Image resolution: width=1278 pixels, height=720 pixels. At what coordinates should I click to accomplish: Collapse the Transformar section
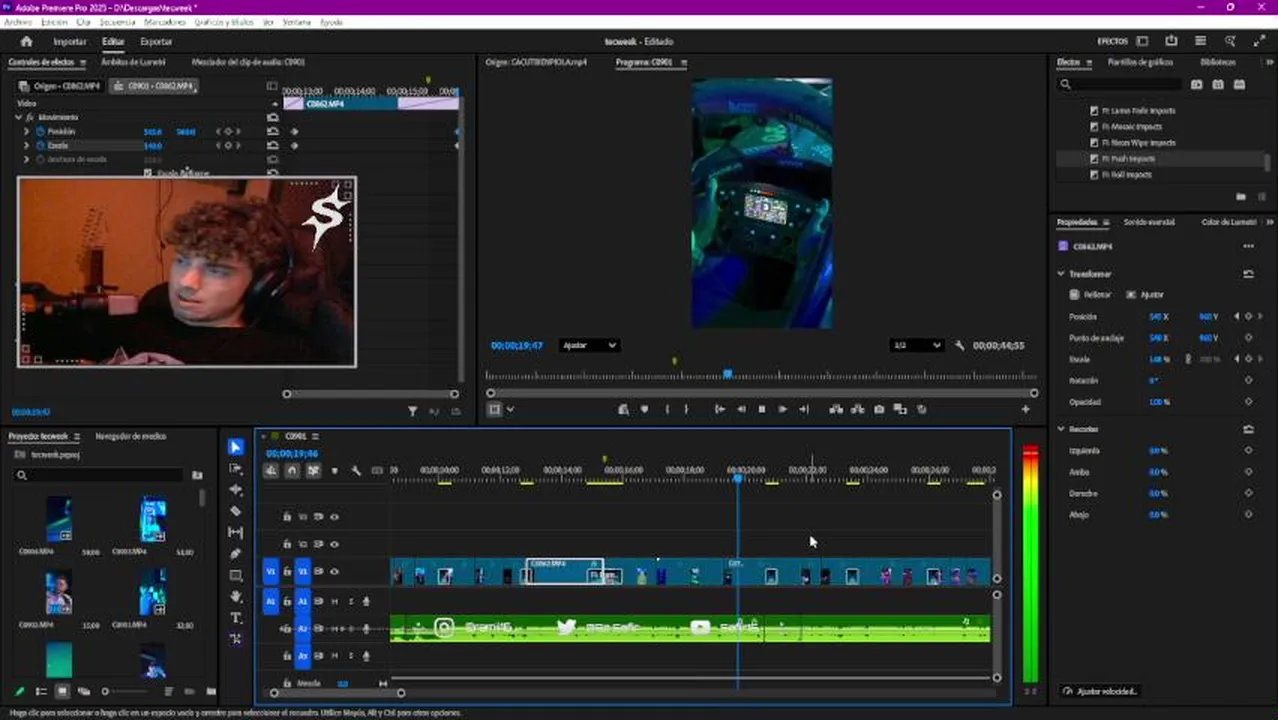[1061, 273]
